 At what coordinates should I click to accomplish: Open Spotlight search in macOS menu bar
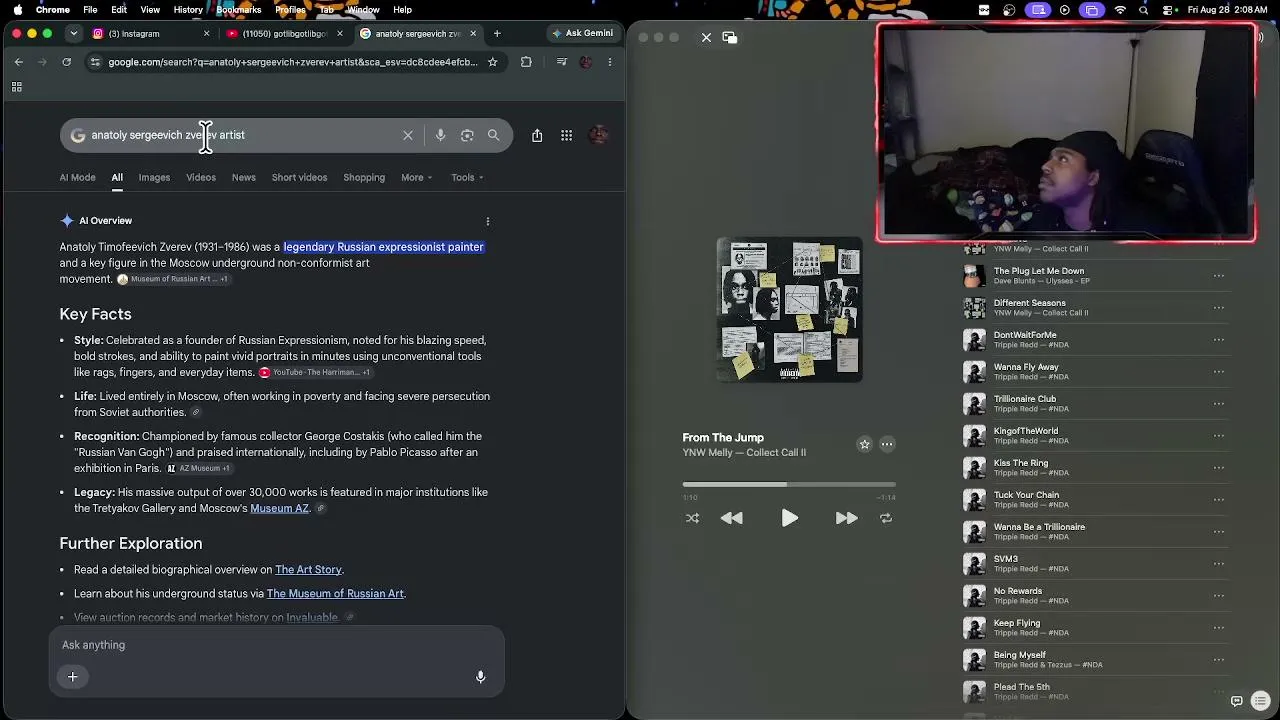(1144, 10)
